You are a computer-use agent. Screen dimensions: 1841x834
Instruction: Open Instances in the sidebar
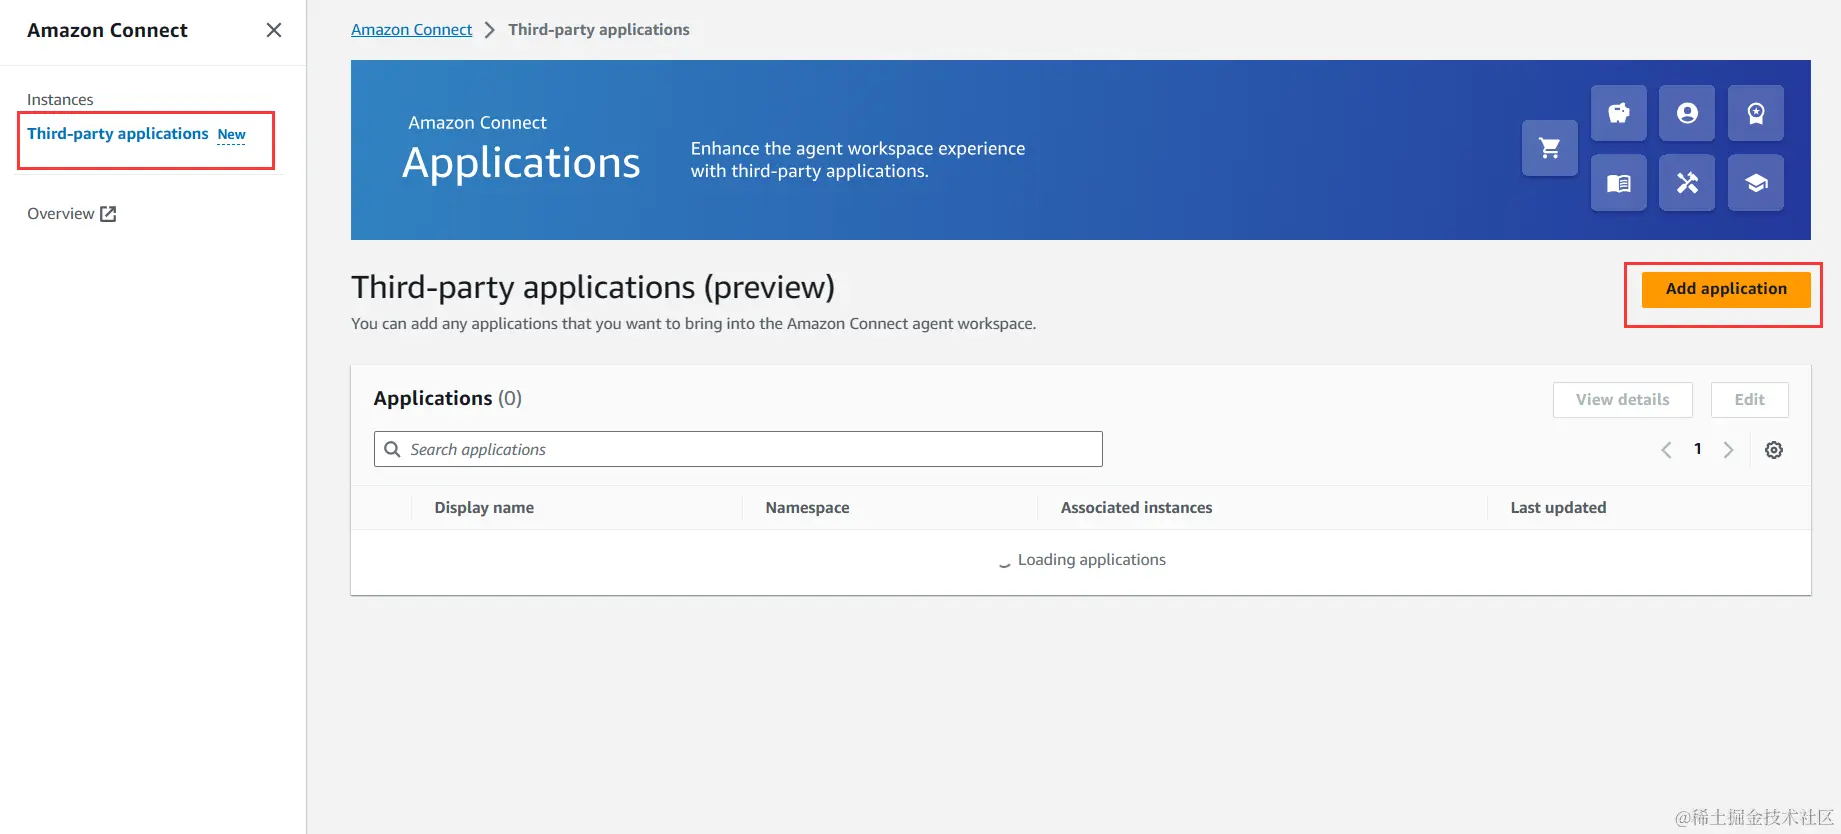60,100
